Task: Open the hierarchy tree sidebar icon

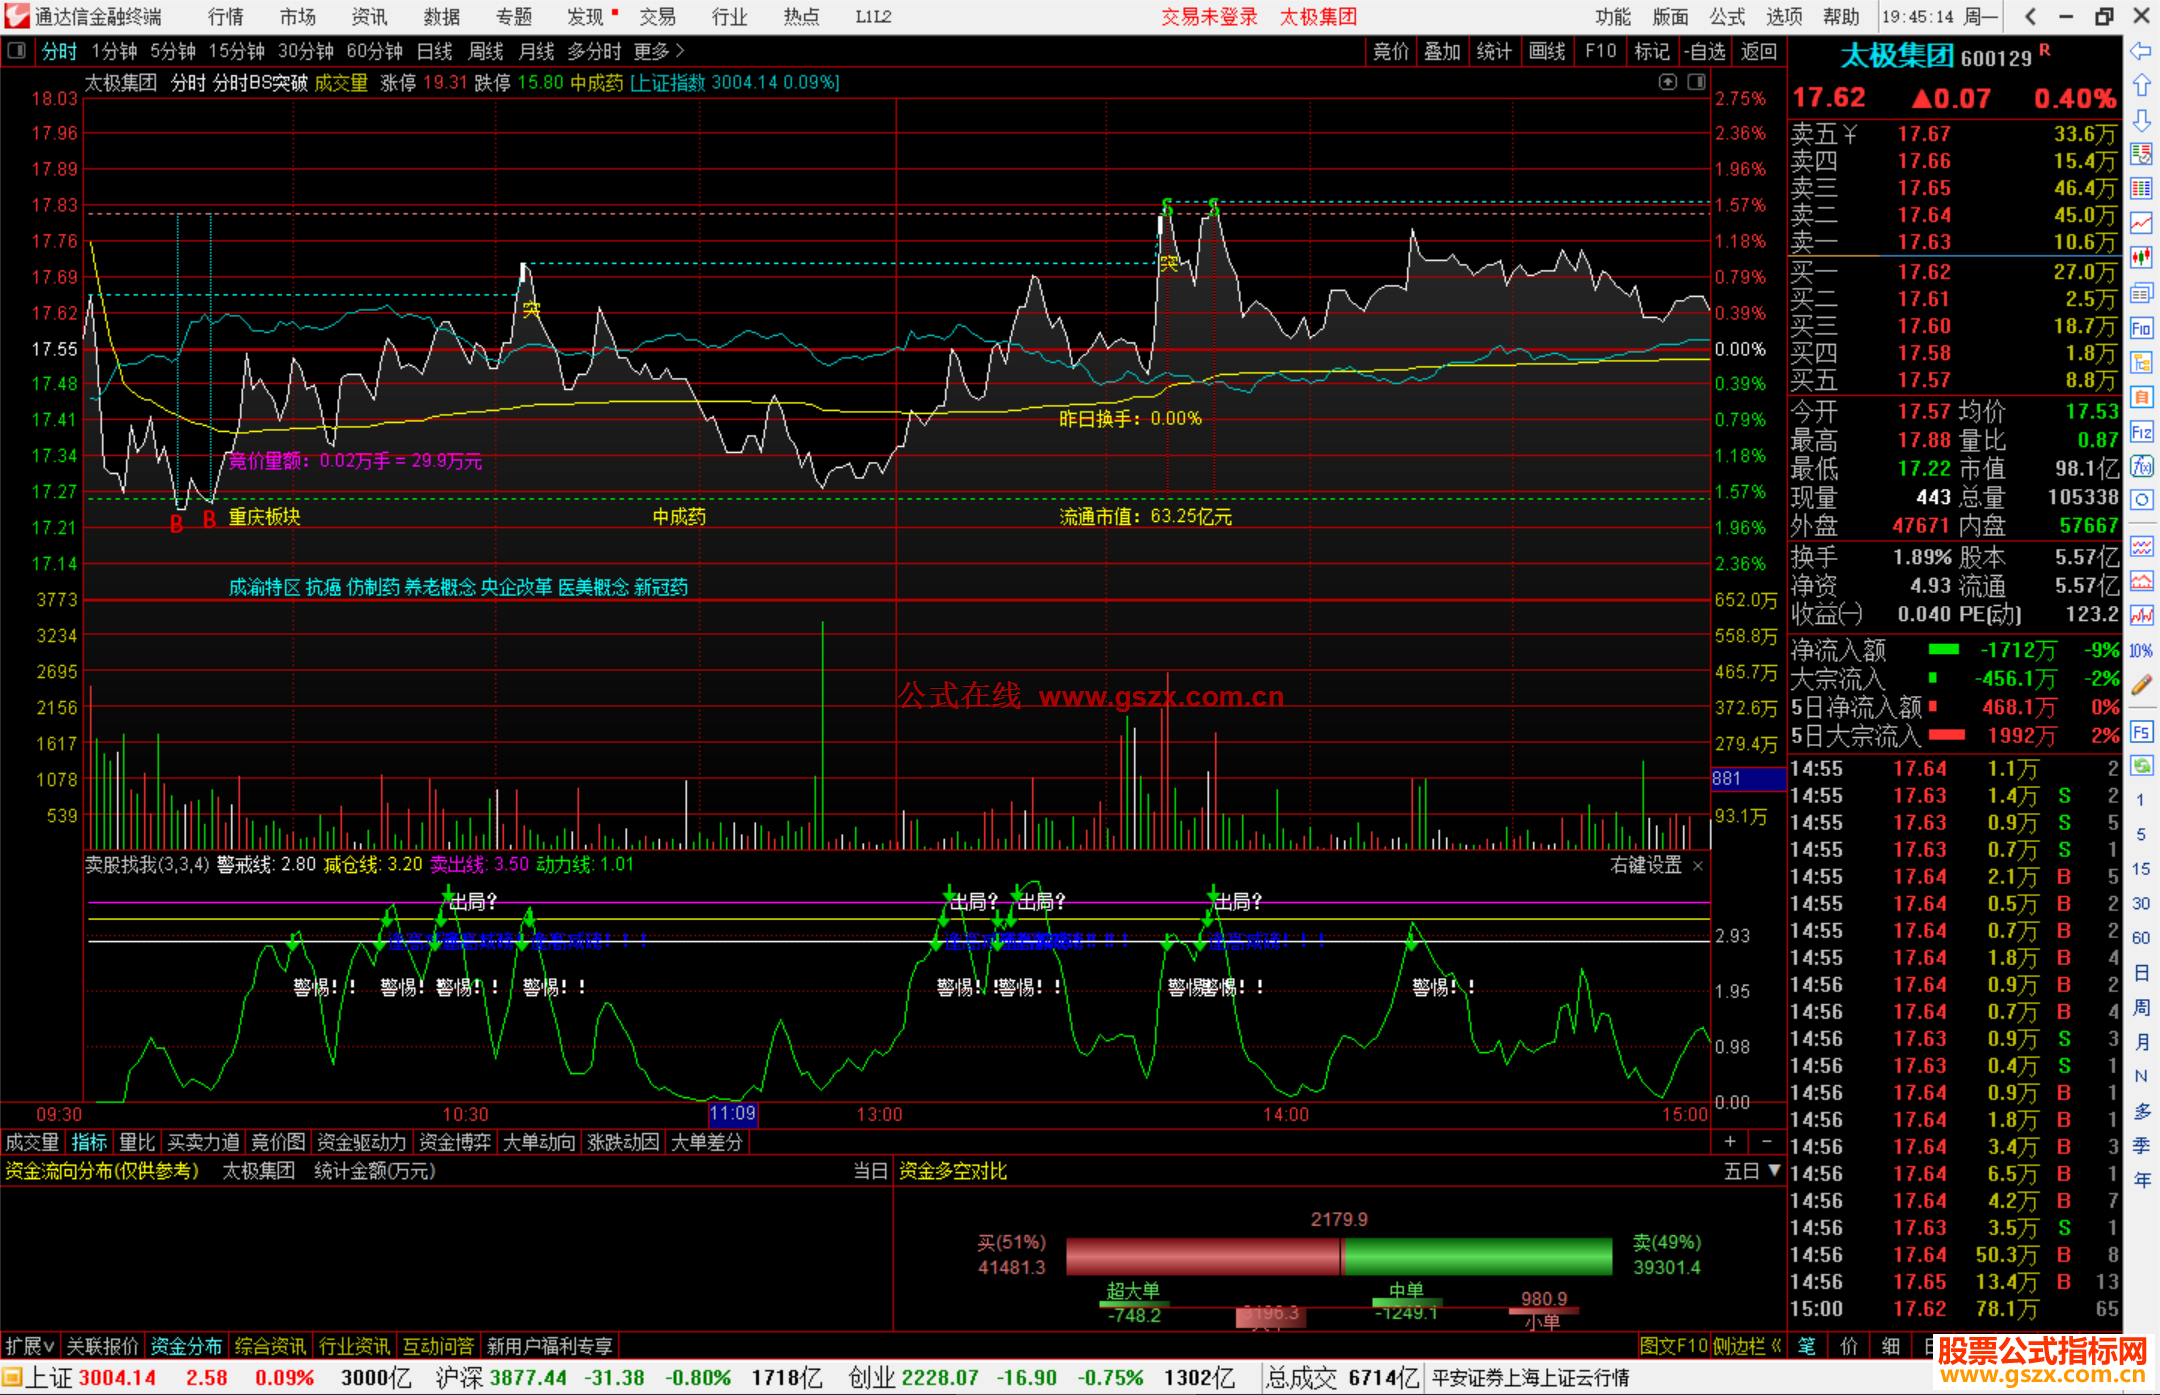Action: (x=2141, y=362)
